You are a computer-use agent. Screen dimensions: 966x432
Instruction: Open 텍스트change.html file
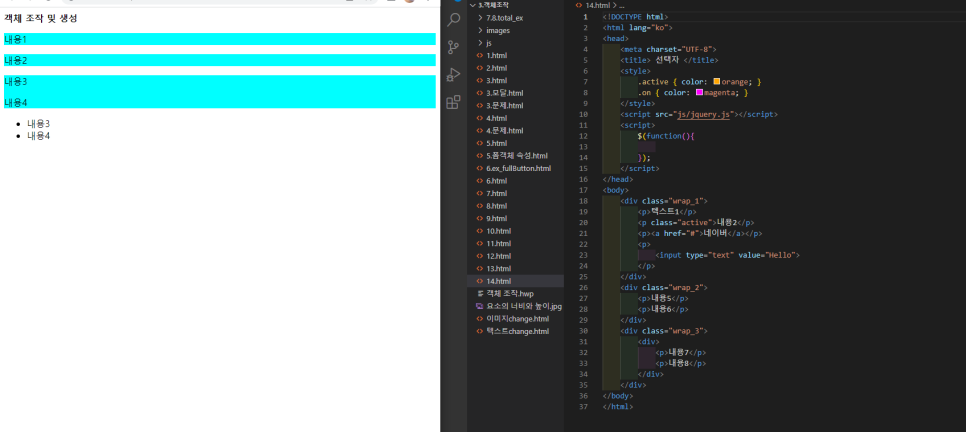515,332
